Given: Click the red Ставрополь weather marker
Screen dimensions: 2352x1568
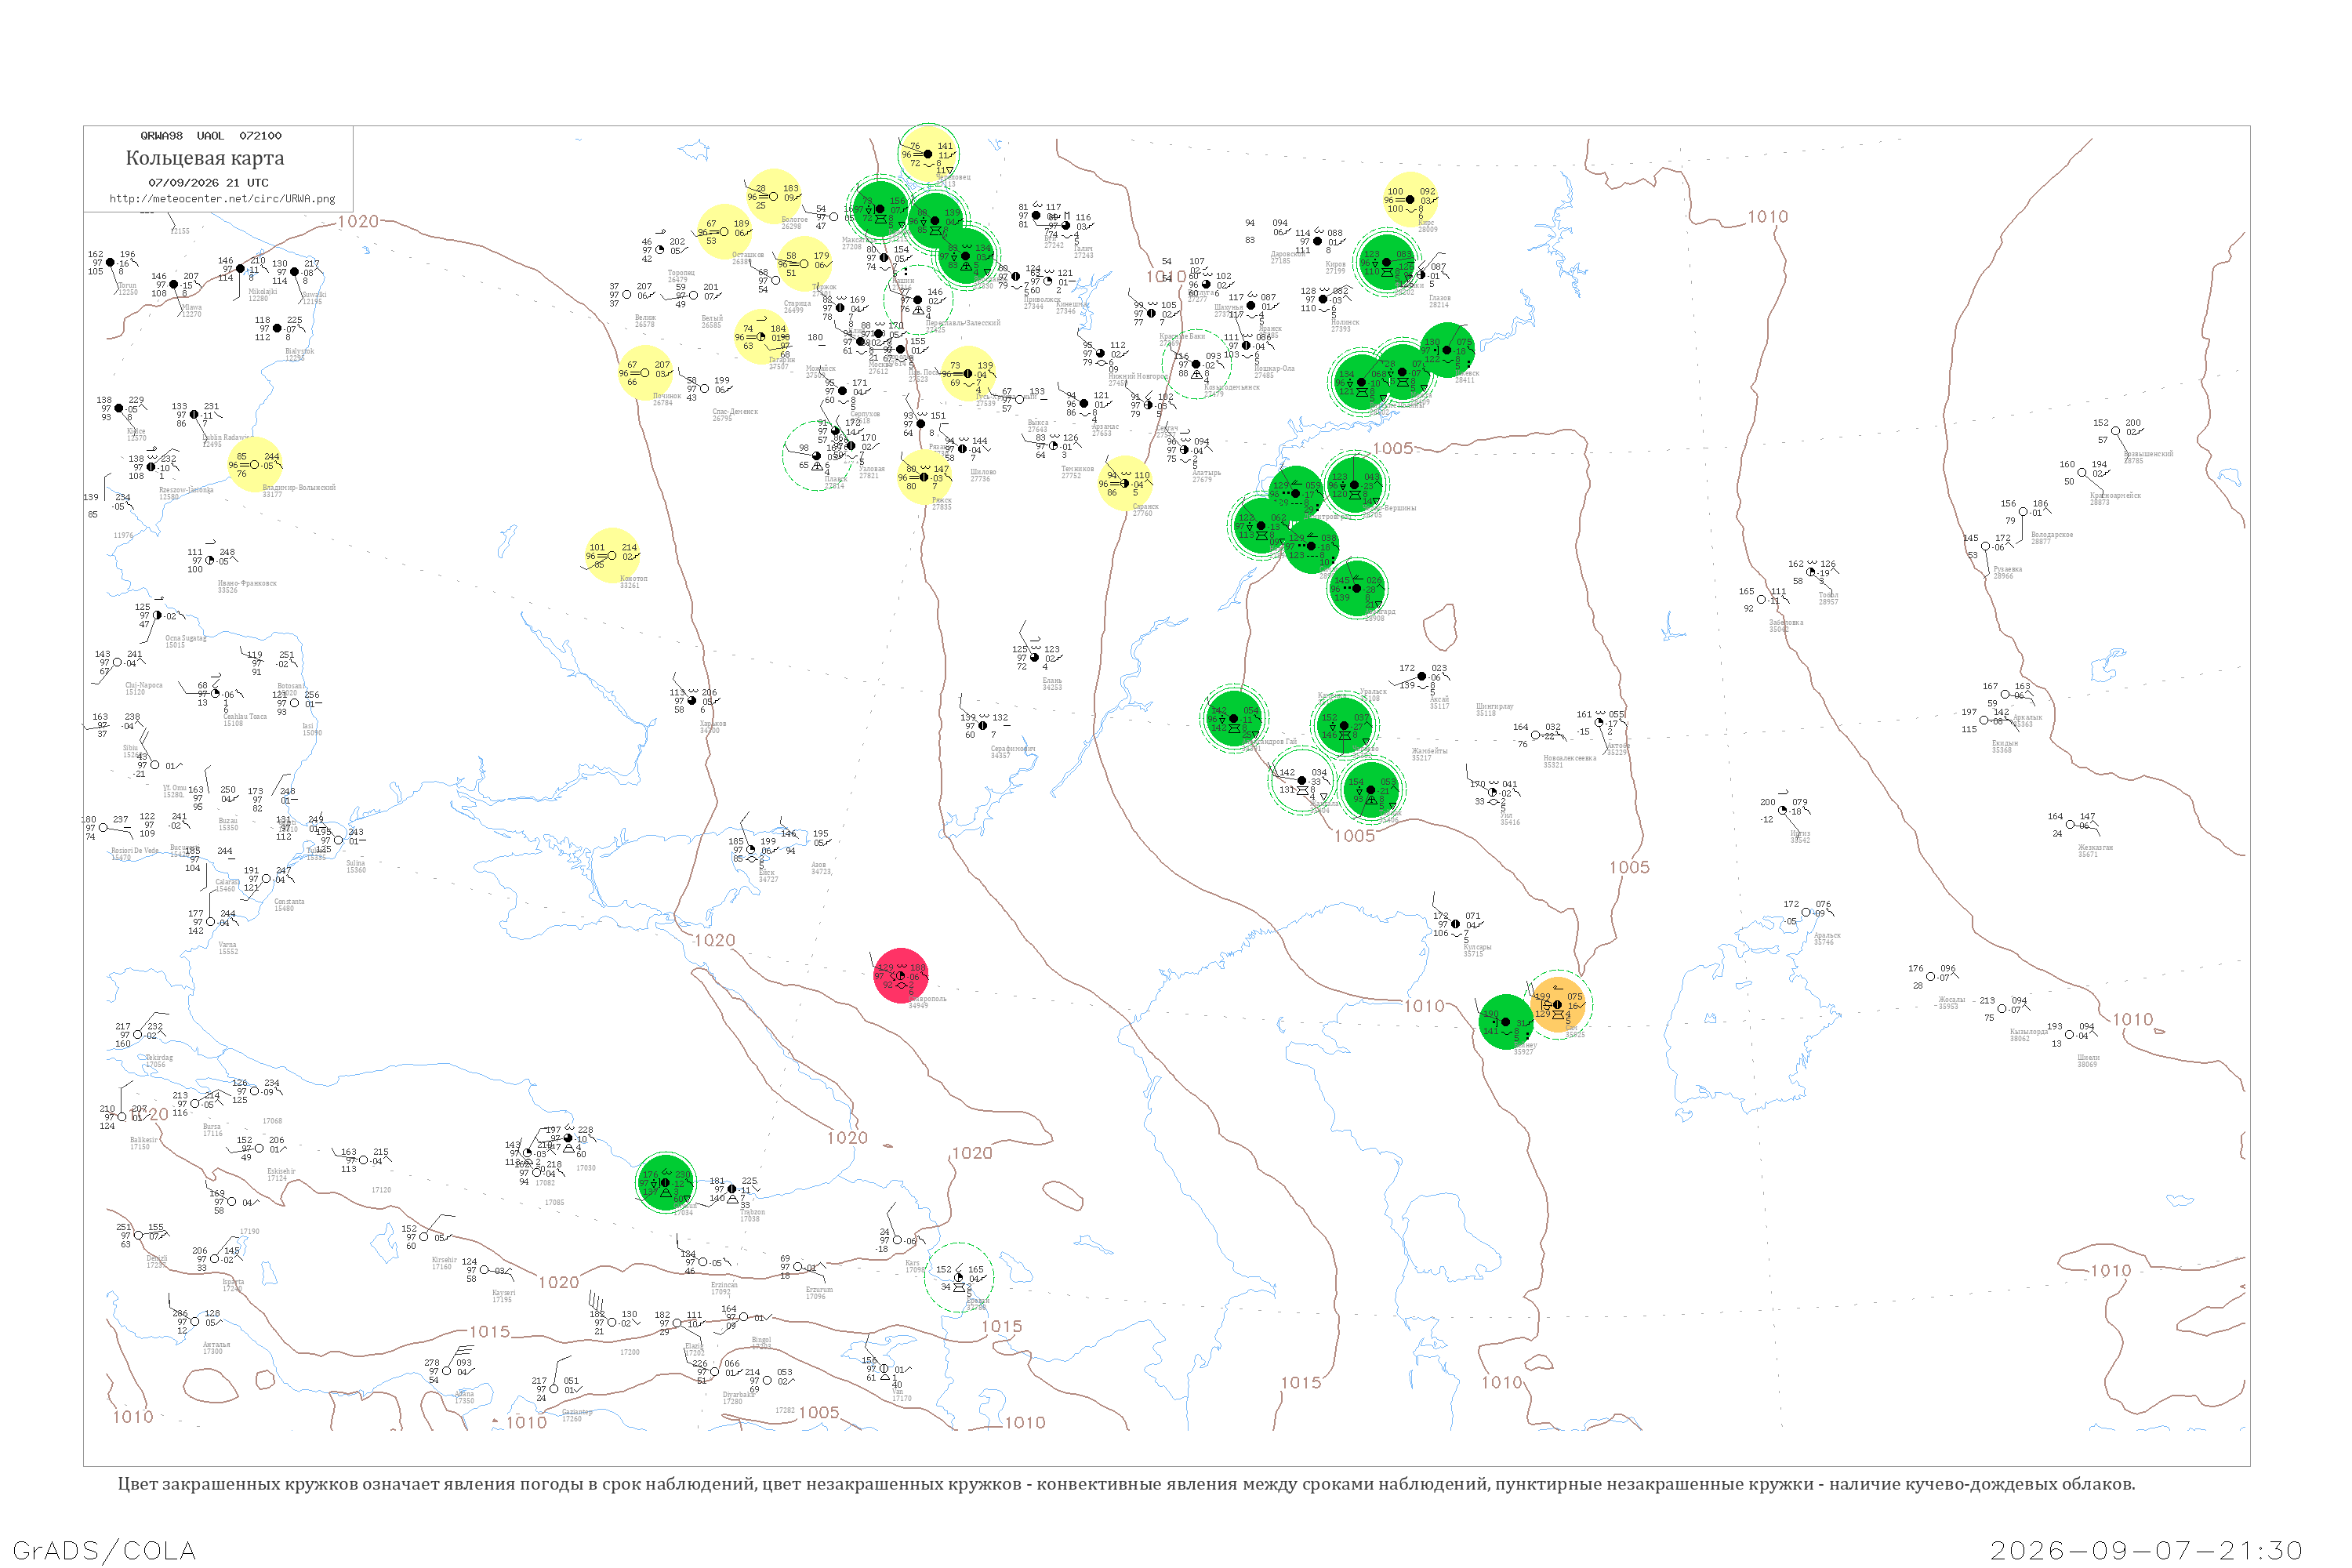Looking at the screenshot, I should tap(900, 976).
